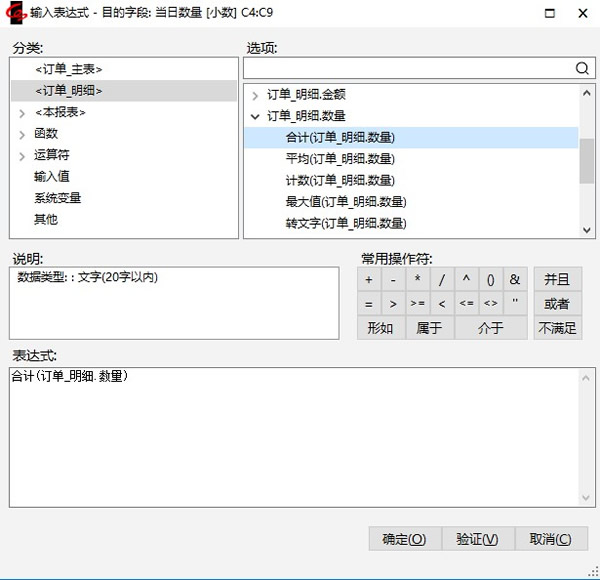The image size is (600, 580).
Task: Insert the less-than operator
Action: click(x=442, y=304)
